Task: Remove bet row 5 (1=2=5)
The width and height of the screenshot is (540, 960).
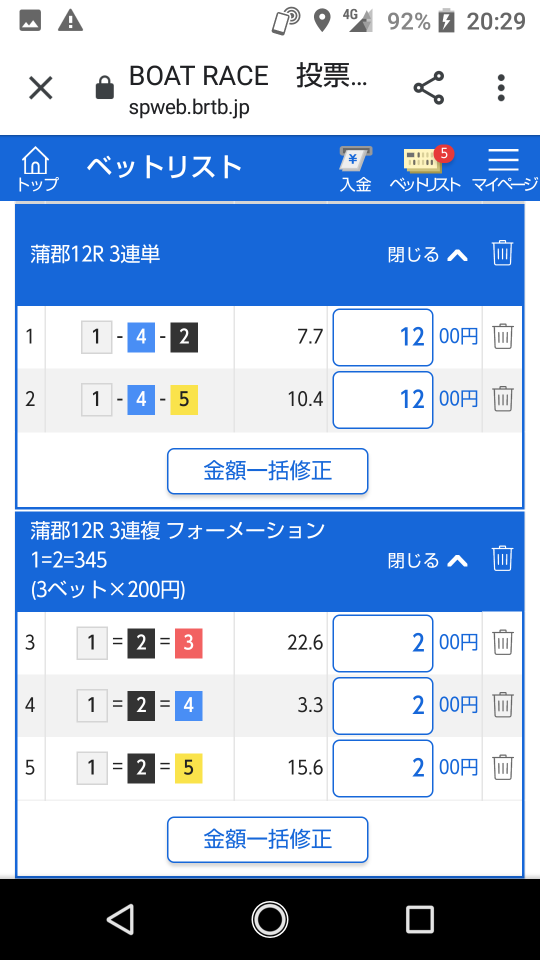Action: (x=503, y=767)
